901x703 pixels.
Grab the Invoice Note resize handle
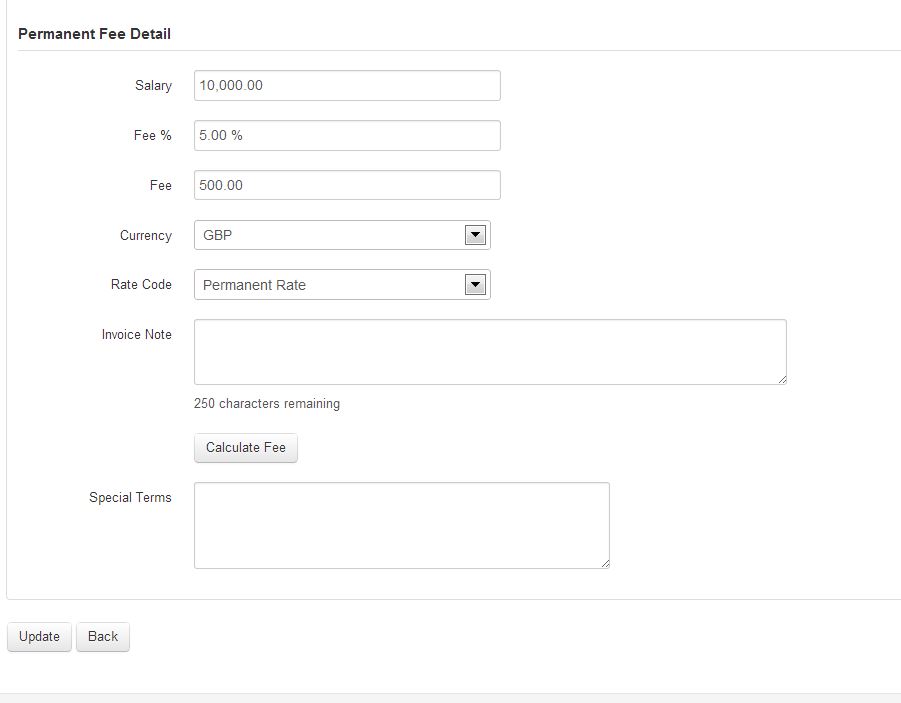(x=782, y=379)
